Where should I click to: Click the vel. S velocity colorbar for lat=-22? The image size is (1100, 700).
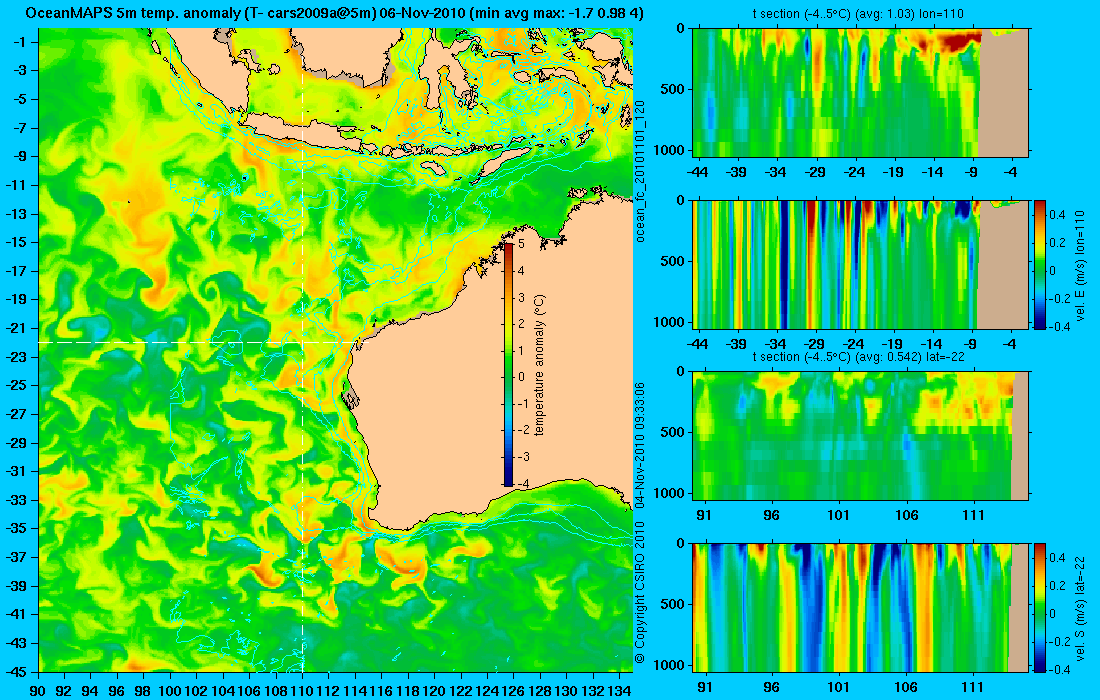click(x=1039, y=607)
